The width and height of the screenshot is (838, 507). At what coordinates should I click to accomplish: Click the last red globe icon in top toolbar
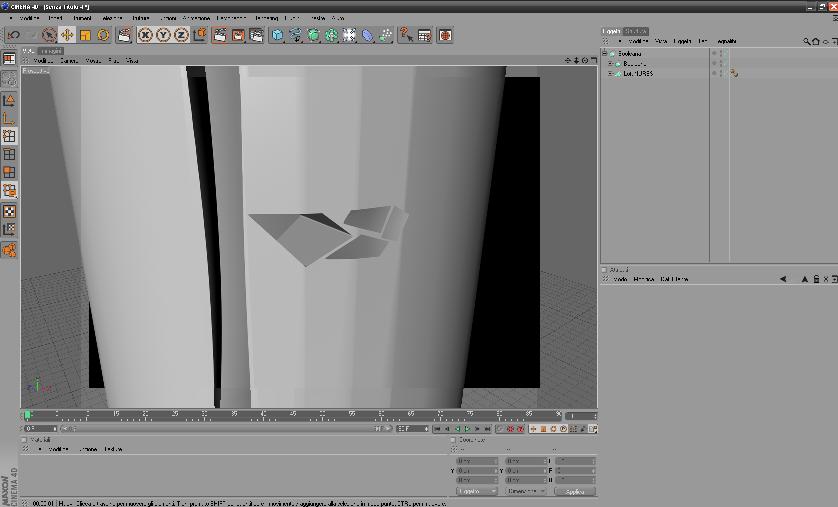445,35
